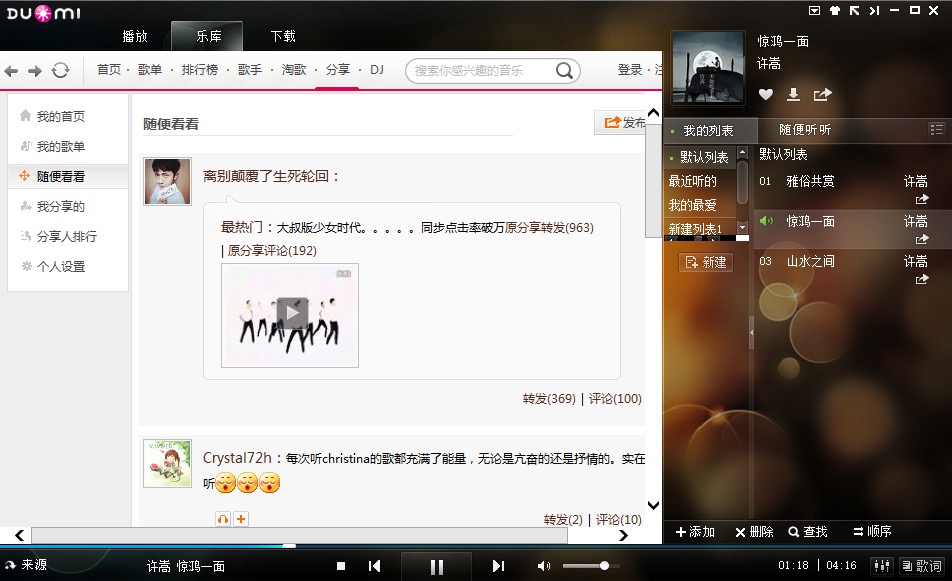Image resolution: width=952 pixels, height=581 pixels.
Task: Share song 惊鸿一面 in playlist
Action: coord(922,239)
